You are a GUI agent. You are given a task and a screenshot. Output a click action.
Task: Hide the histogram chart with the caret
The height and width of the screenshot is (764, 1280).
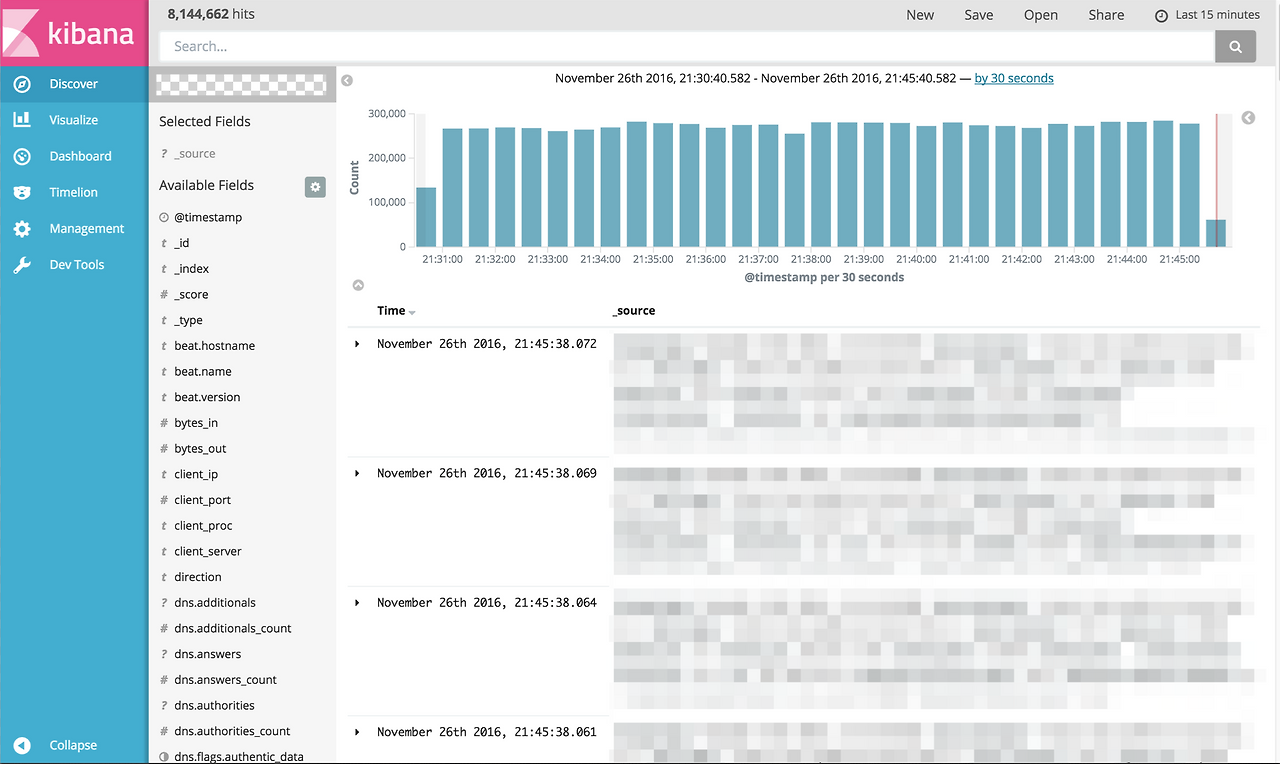(x=358, y=286)
